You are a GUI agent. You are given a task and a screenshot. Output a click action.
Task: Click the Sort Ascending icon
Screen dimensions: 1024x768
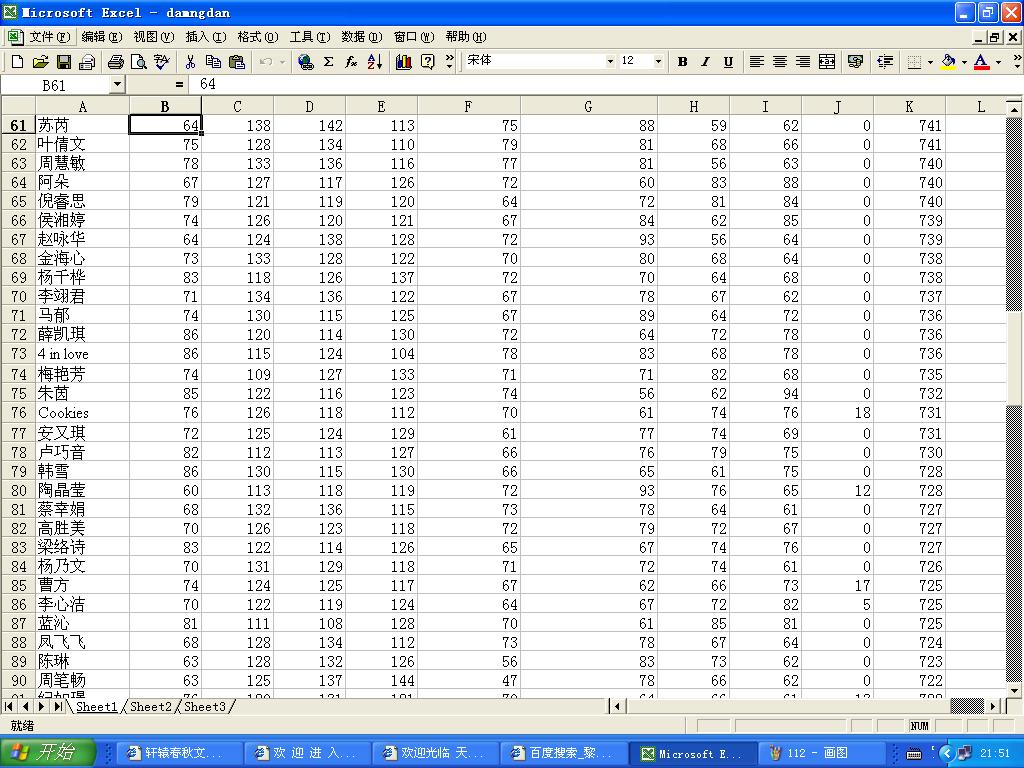[375, 62]
